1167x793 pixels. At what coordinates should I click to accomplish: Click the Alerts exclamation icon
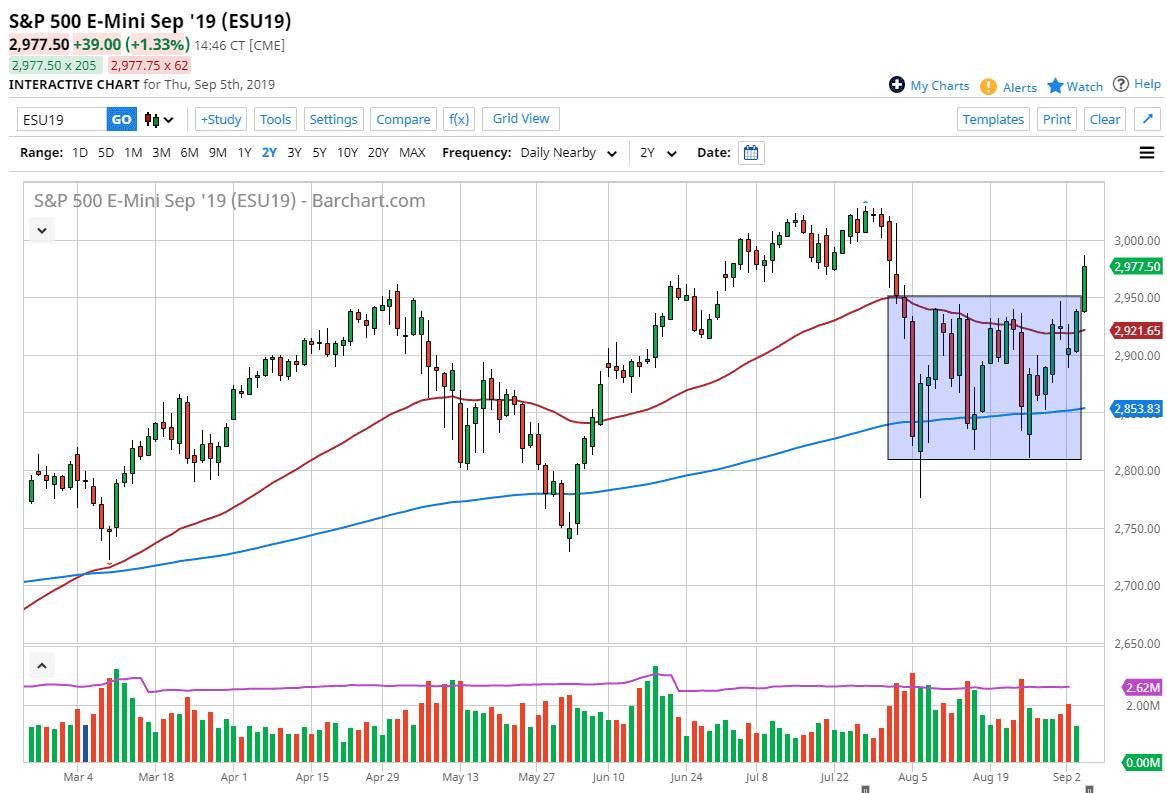click(987, 87)
